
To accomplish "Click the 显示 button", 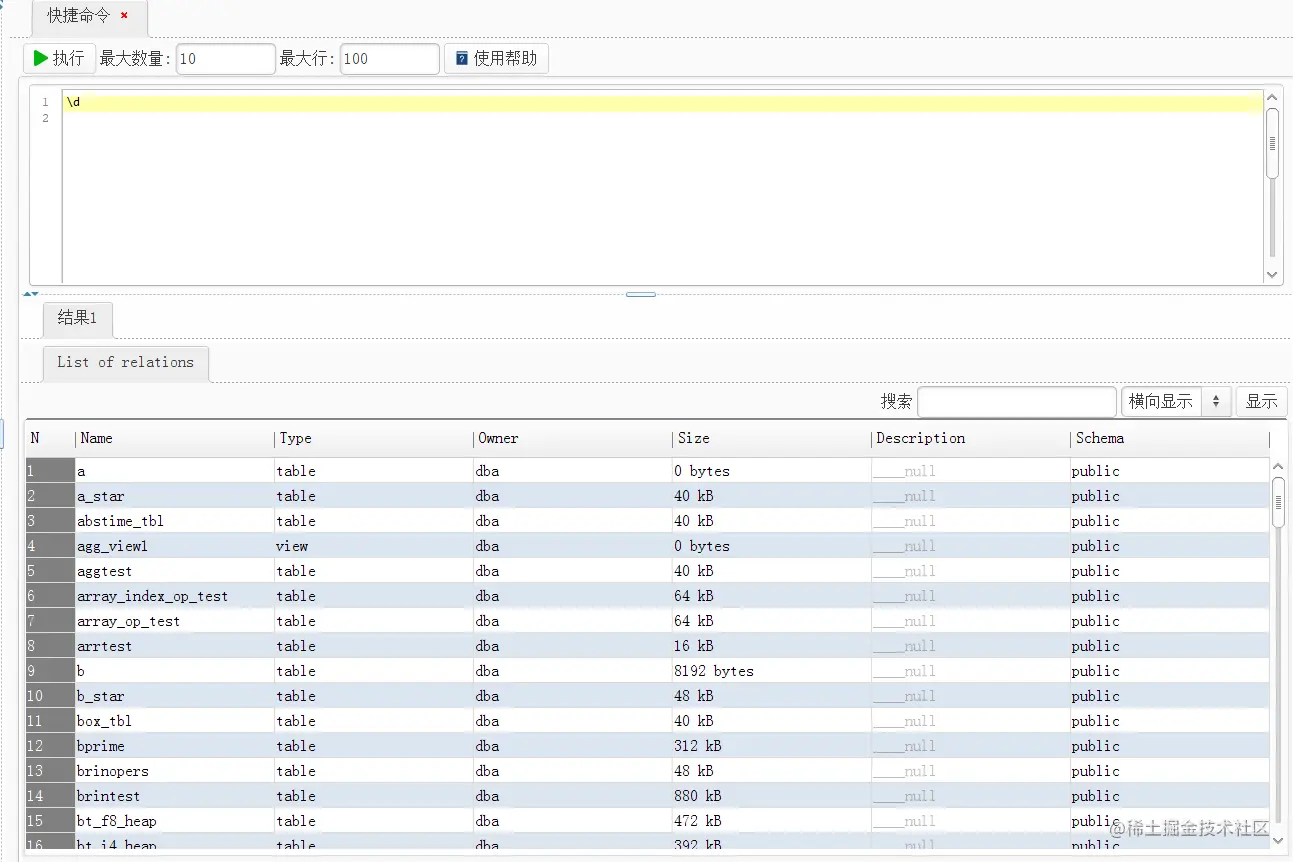I will coord(1262,401).
